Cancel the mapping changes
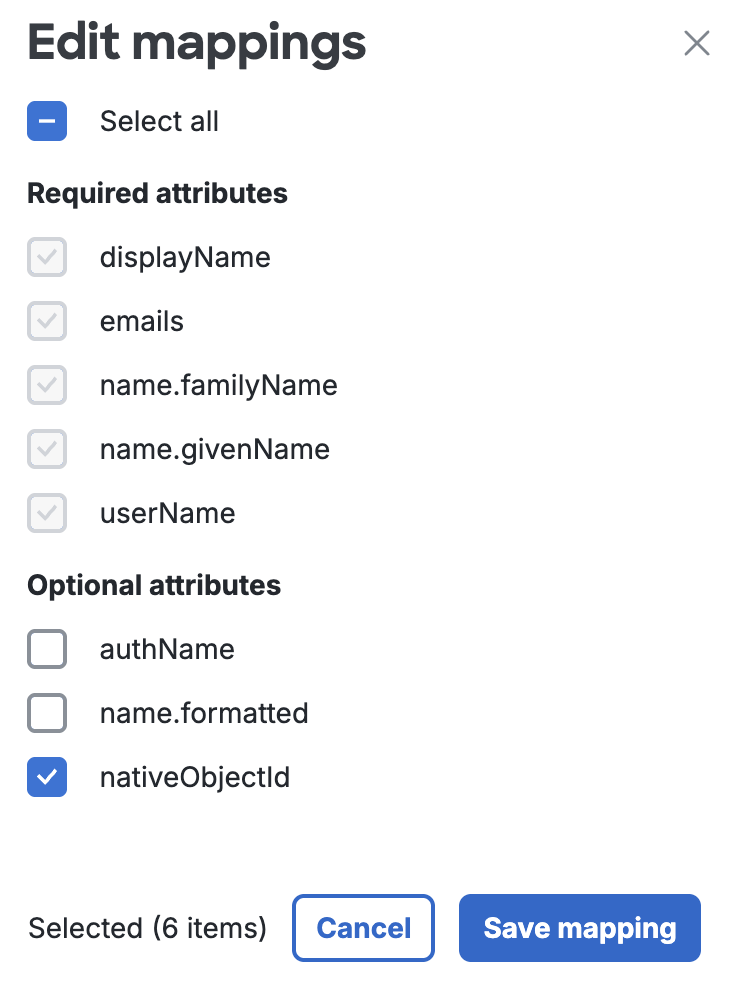 coord(363,928)
